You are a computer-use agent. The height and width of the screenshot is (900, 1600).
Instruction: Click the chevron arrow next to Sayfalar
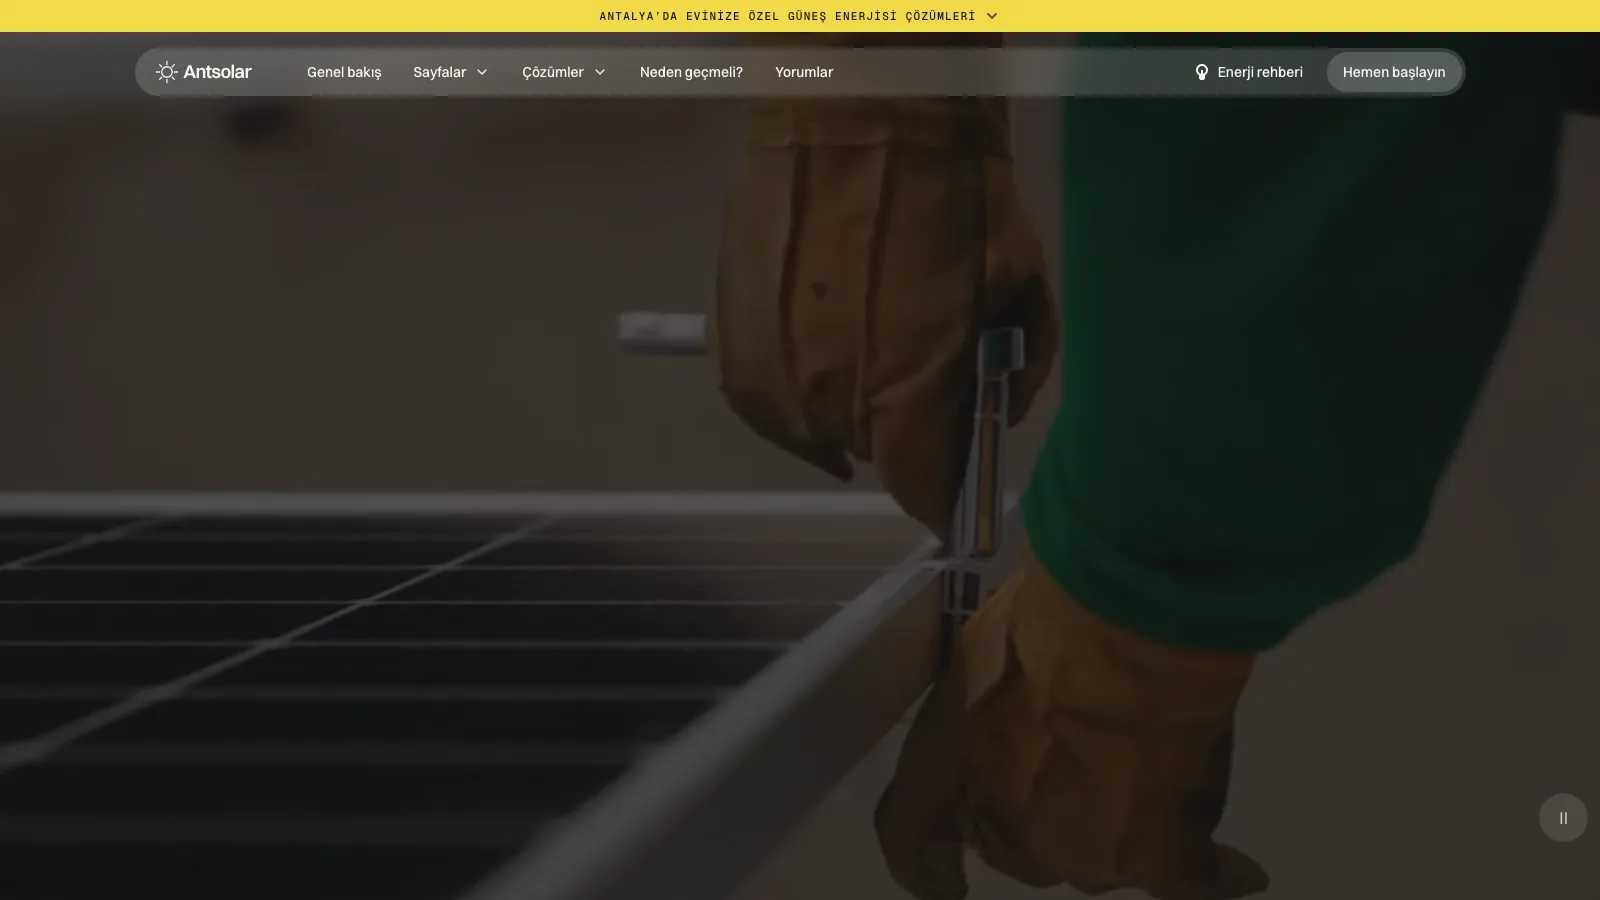click(482, 72)
